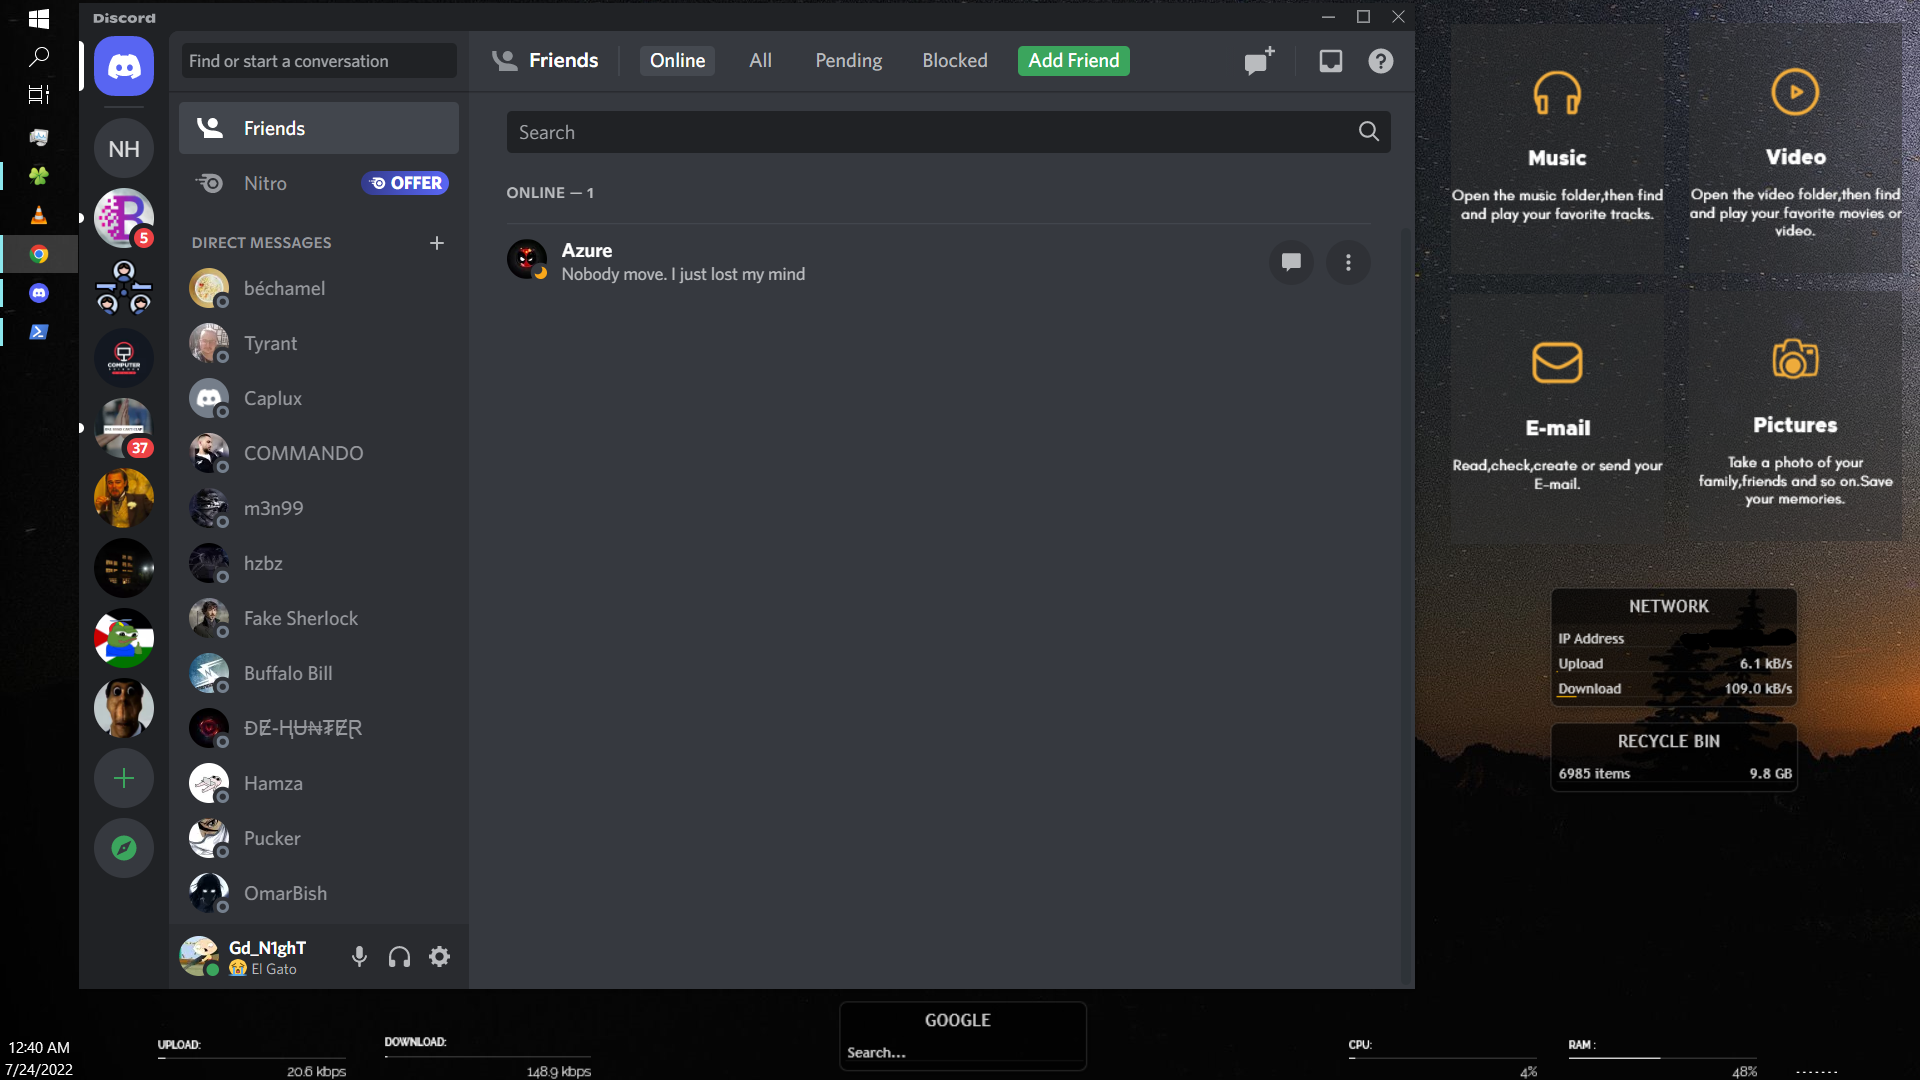Click the New Group DM icon

click(x=1259, y=61)
